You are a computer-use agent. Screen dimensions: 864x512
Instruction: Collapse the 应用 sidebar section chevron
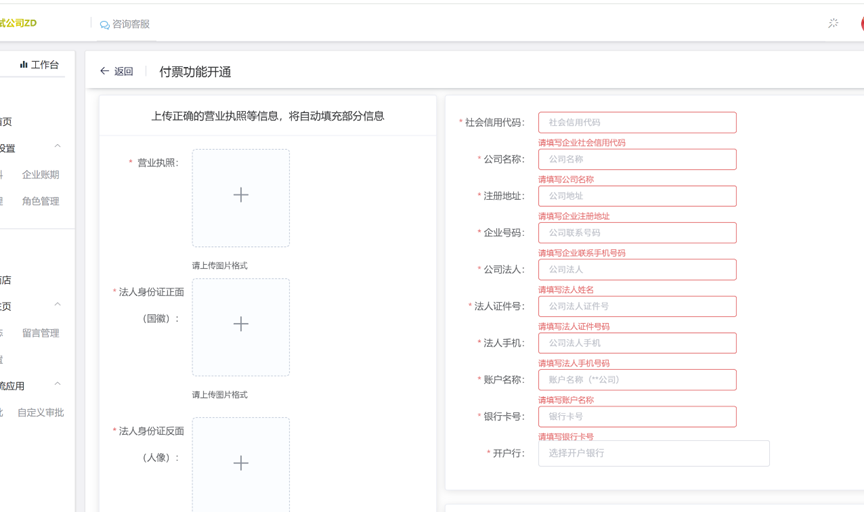[x=58, y=384]
